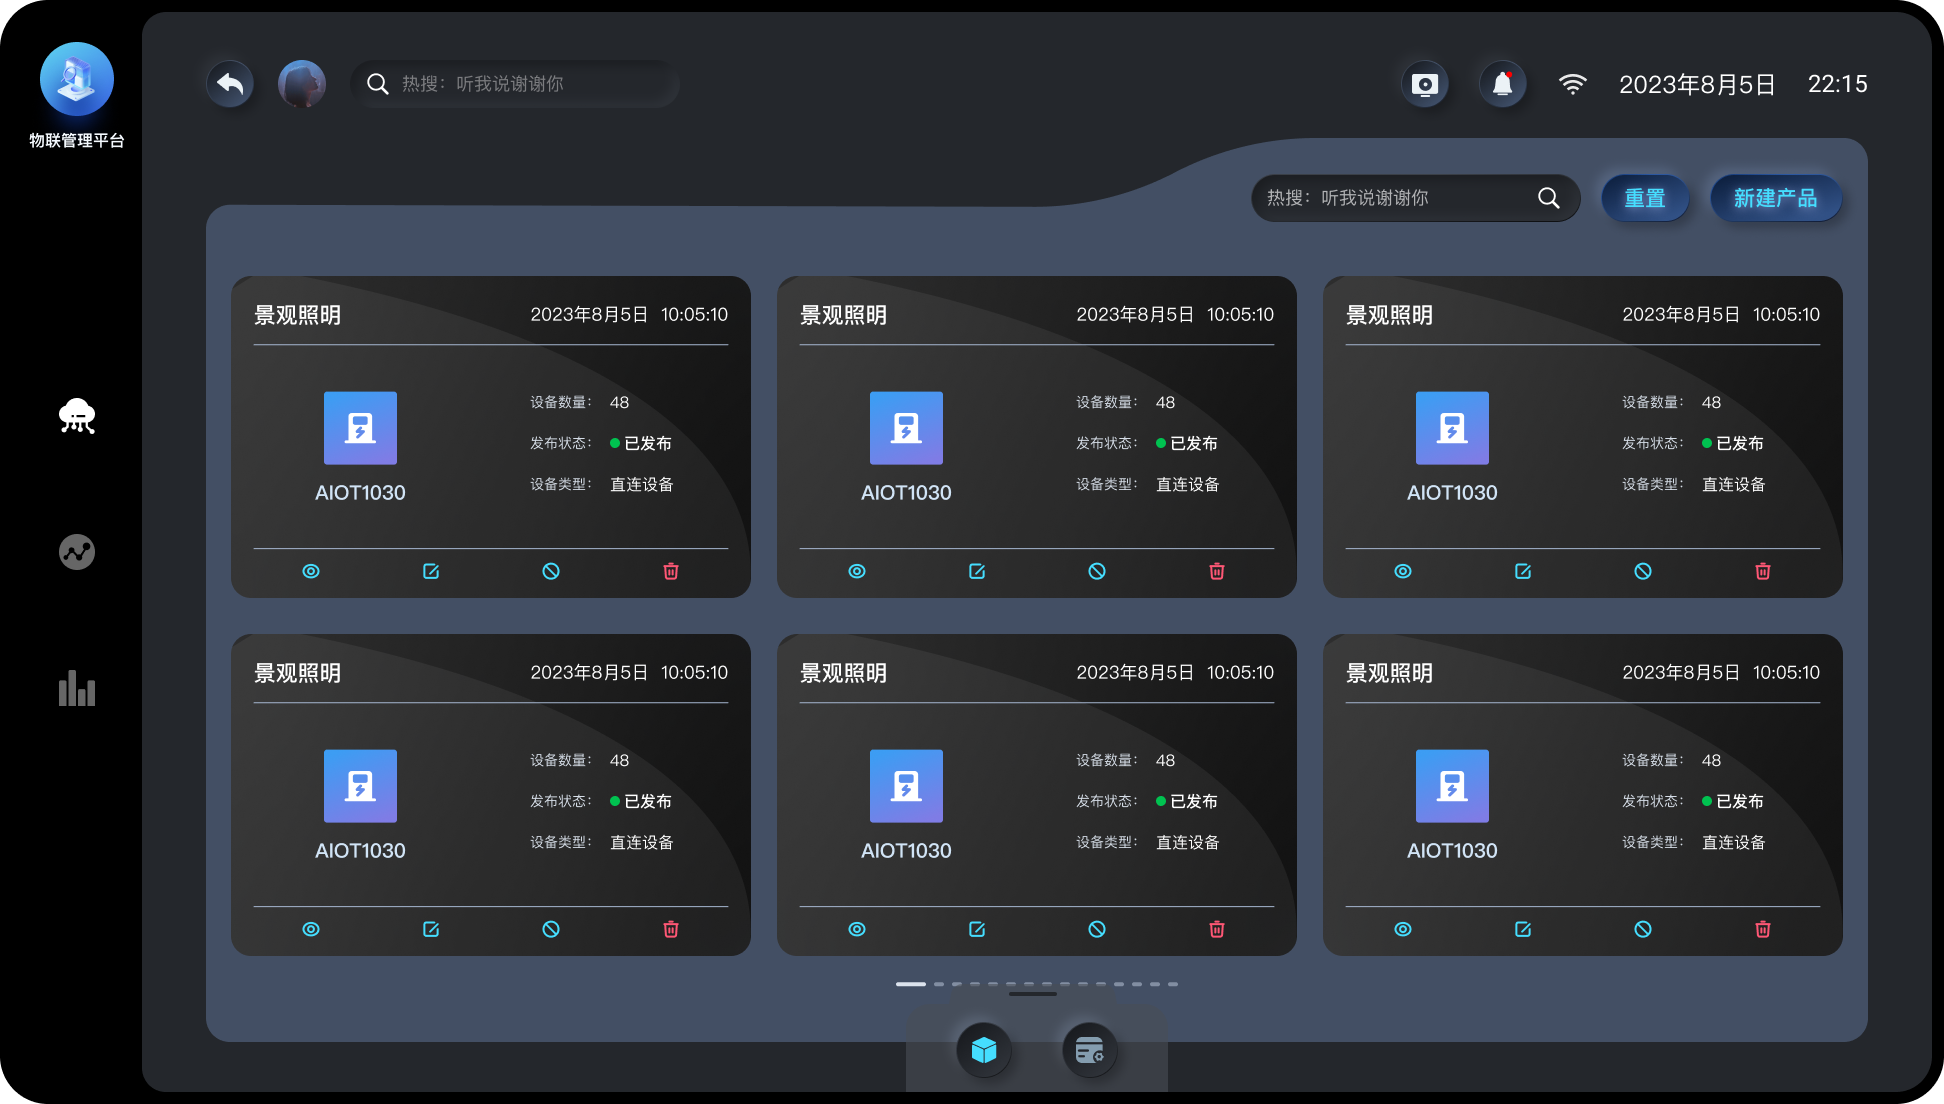The height and width of the screenshot is (1104, 1944).
Task: Click the screenshot camera icon in top bar
Action: pyautogui.click(x=1425, y=84)
